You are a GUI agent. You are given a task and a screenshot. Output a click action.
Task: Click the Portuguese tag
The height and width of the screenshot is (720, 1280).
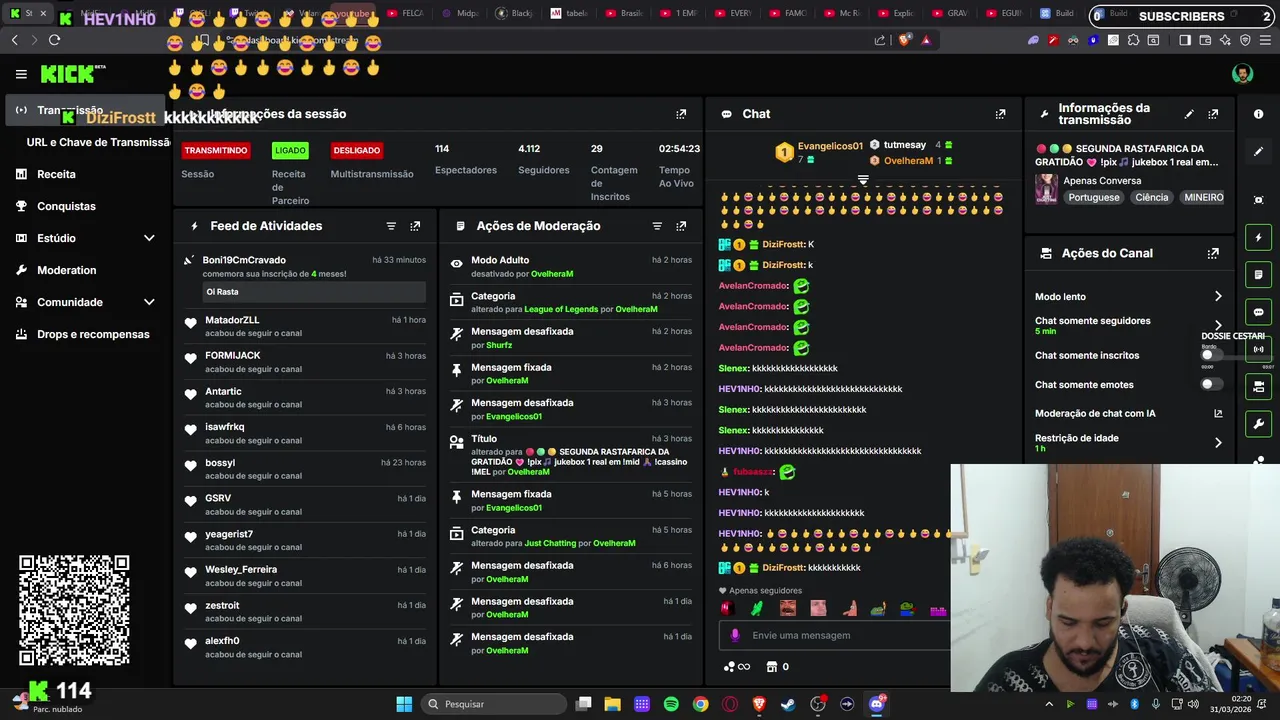1094,198
